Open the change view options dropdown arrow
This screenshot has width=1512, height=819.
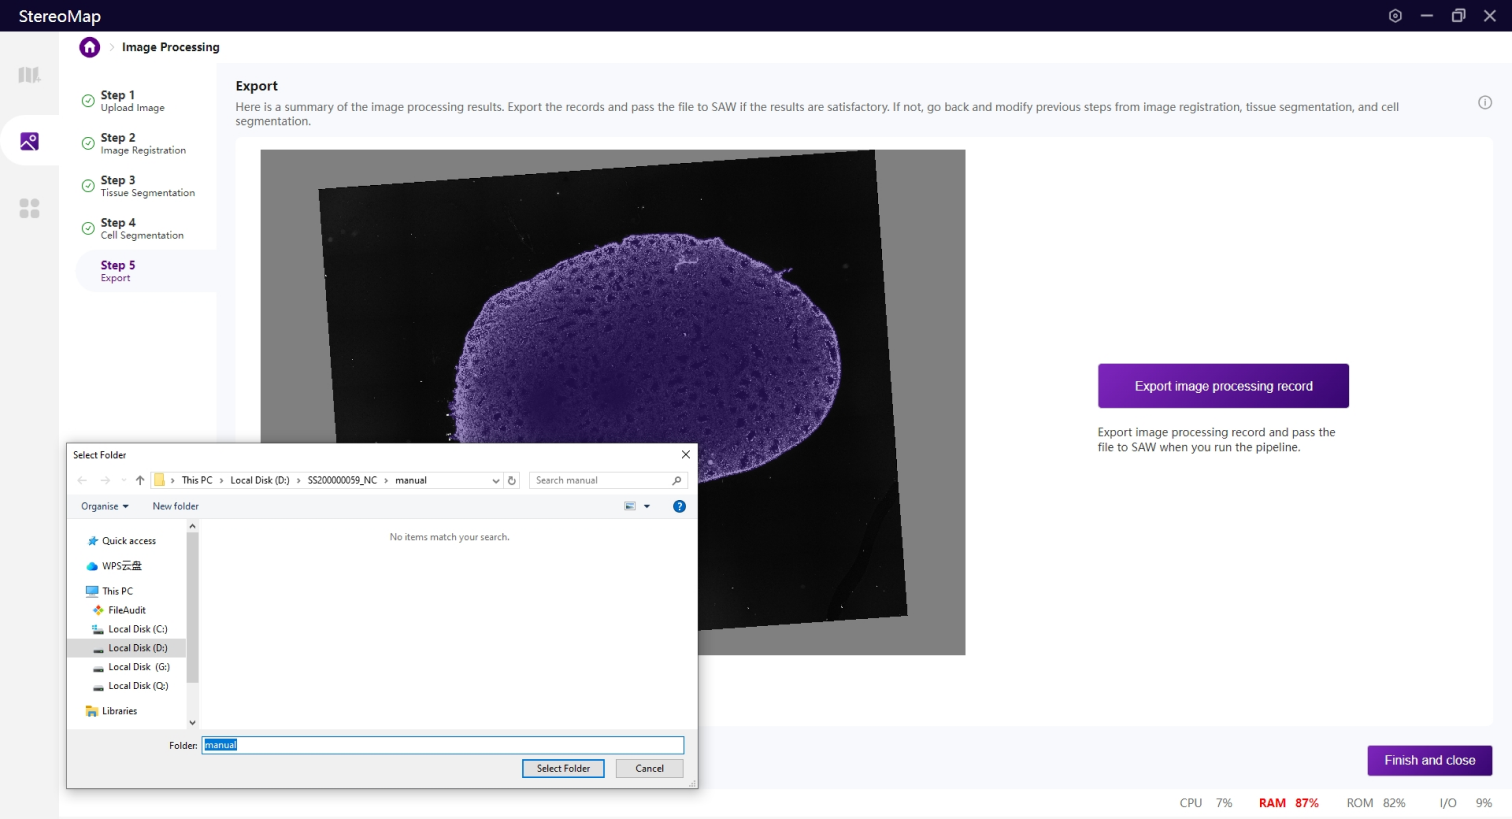[647, 506]
